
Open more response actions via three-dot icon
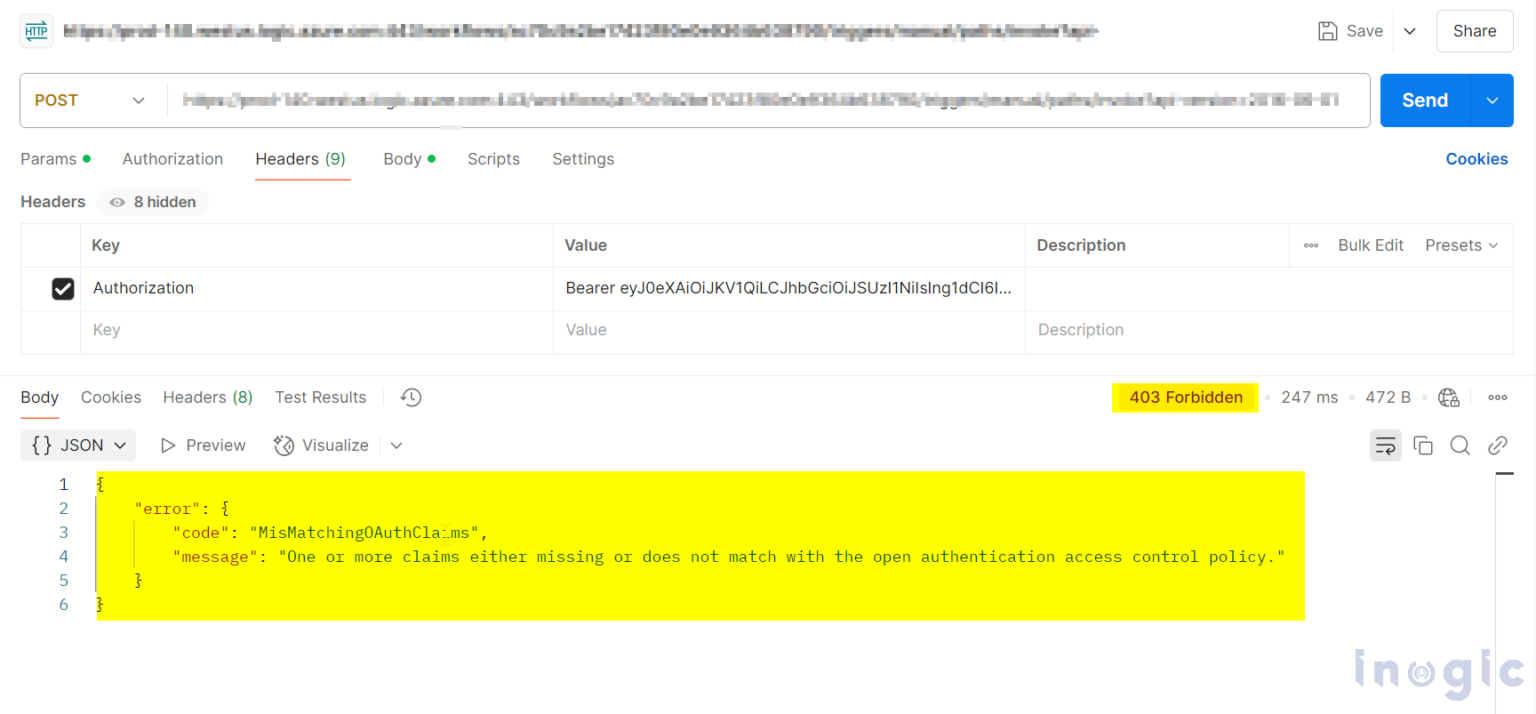[x=1497, y=397]
